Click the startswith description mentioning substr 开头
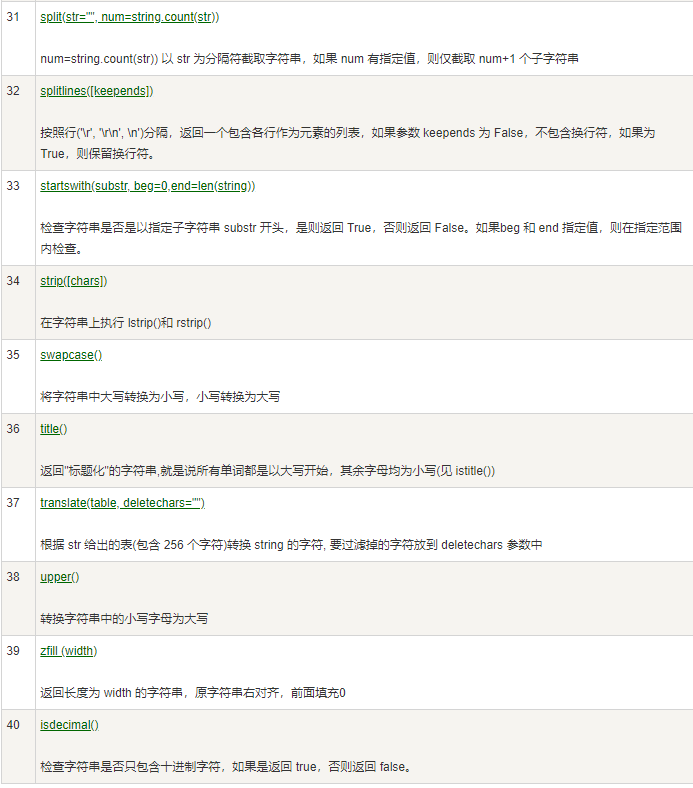 (x=361, y=238)
